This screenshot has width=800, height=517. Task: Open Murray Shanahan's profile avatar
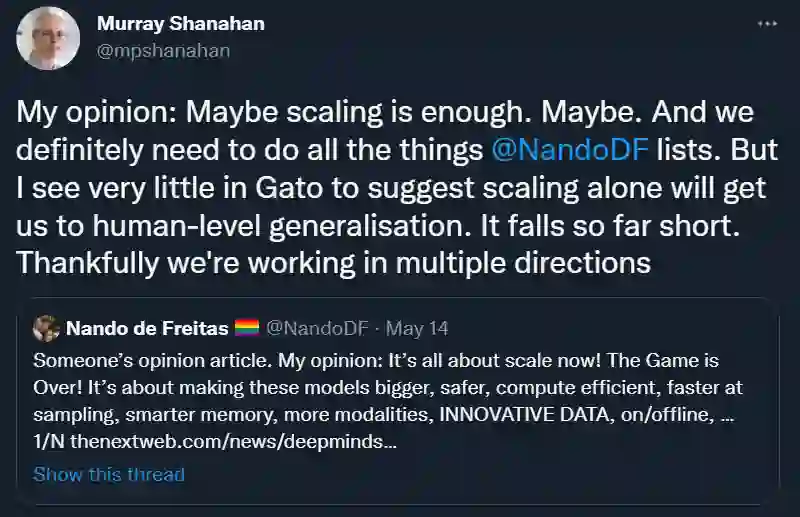(48, 38)
